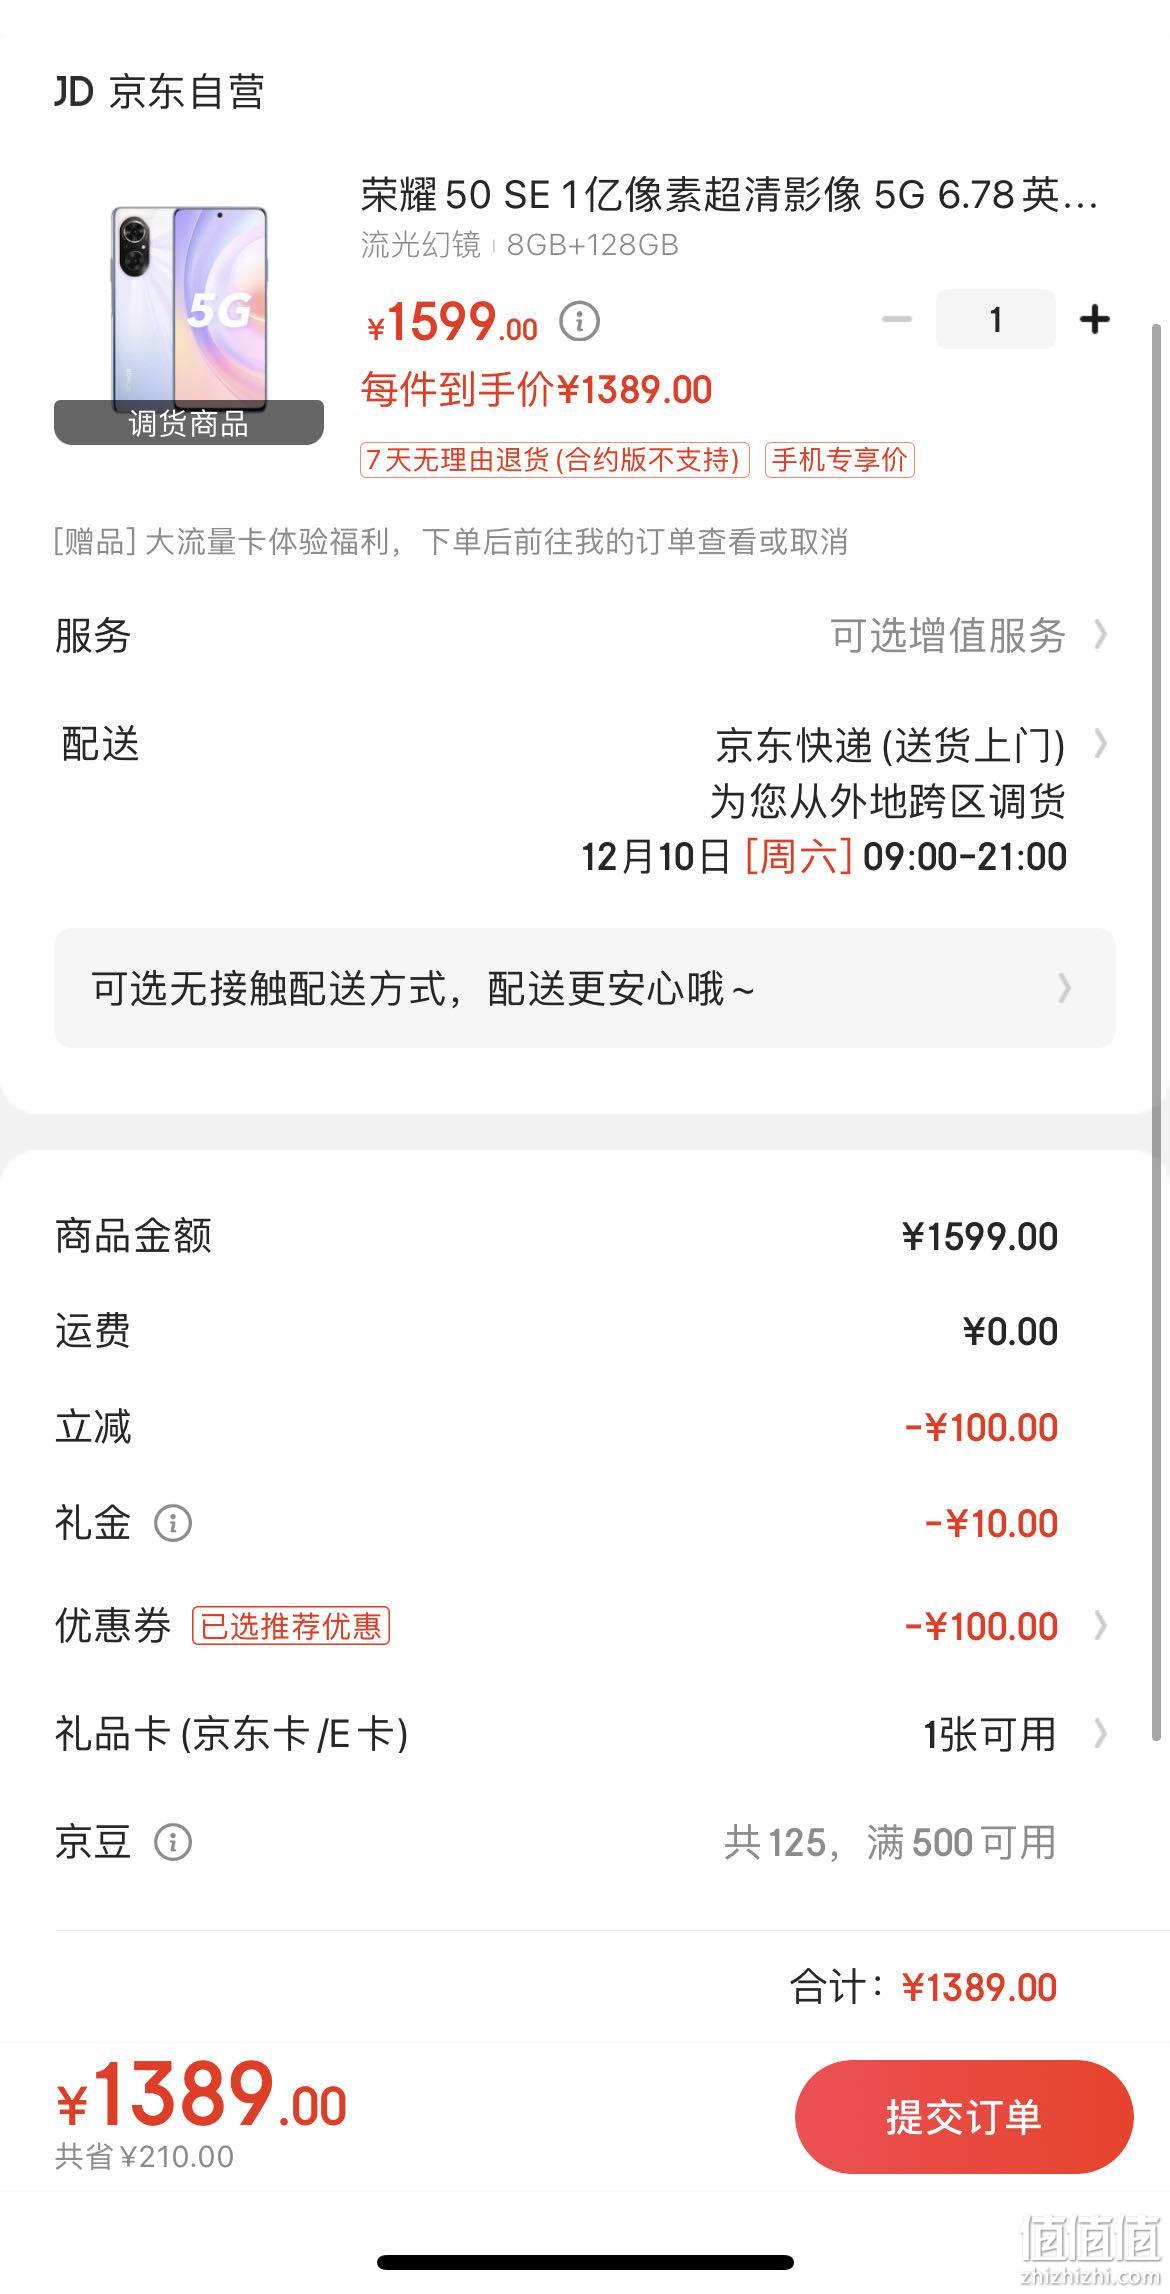Open 可选无接触配送方式 delivery banner
Image resolution: width=1170 pixels, height=2294 pixels.
tap(585, 988)
